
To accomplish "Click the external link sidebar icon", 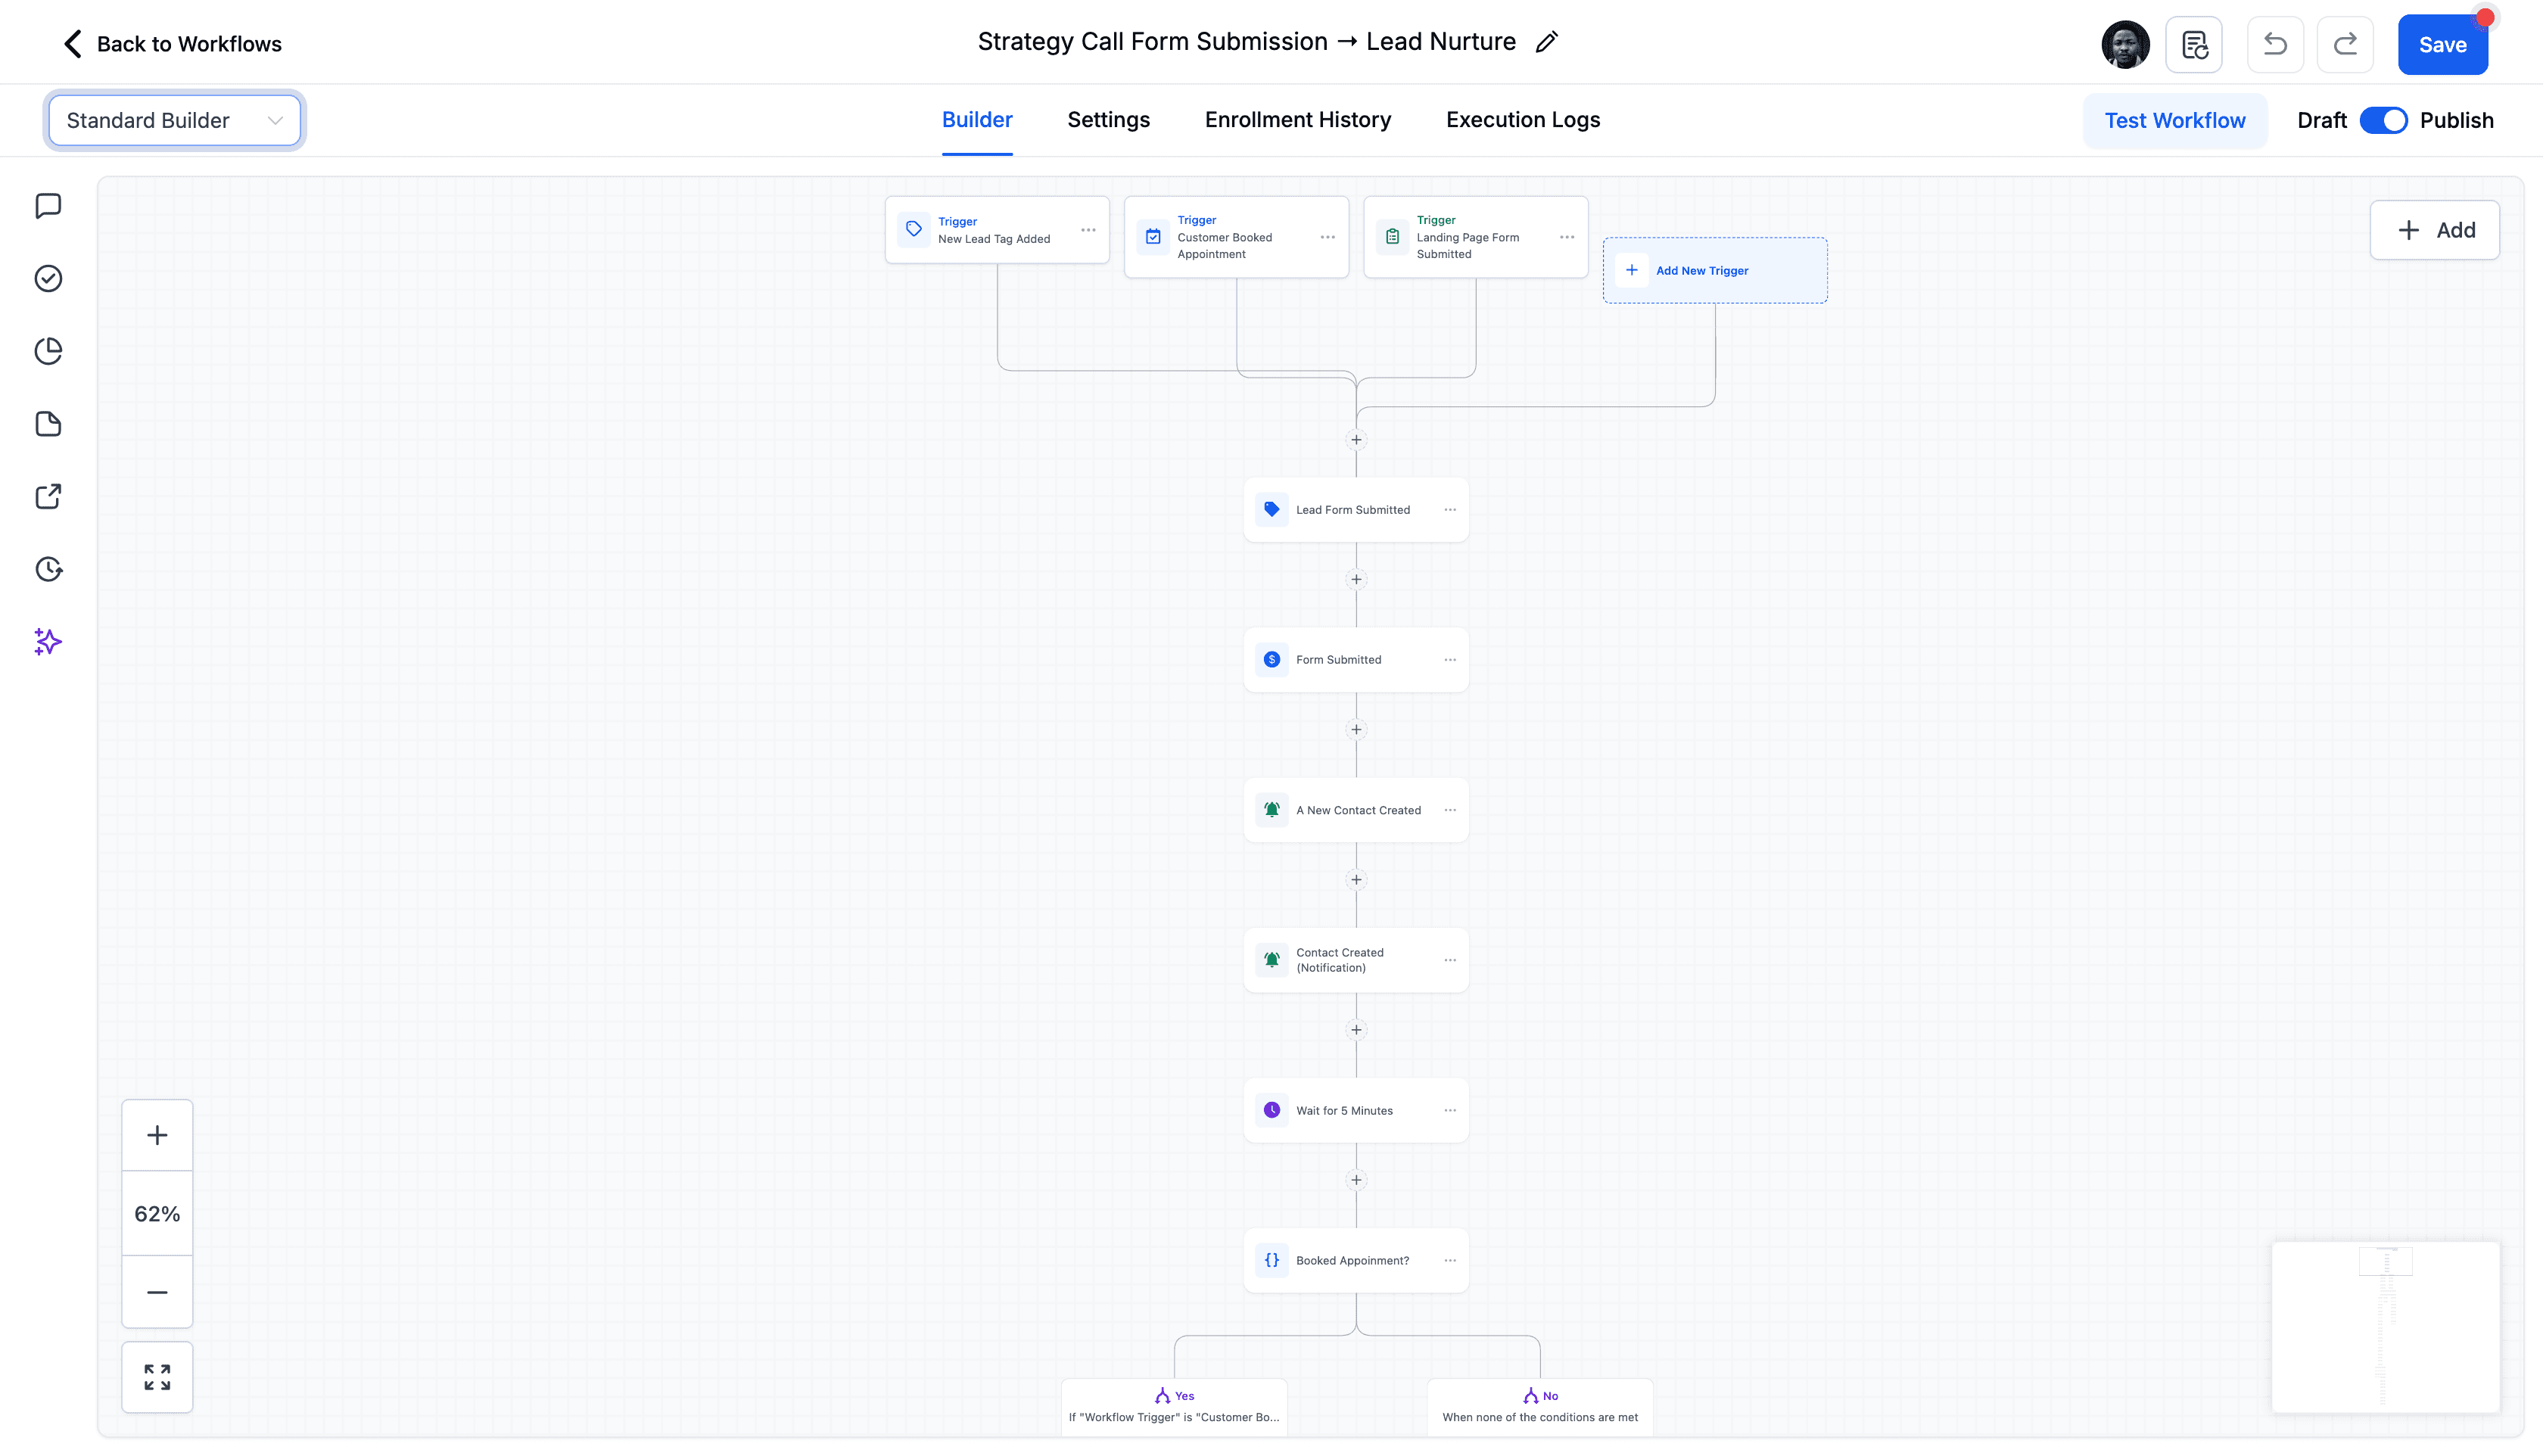I will click(48, 496).
